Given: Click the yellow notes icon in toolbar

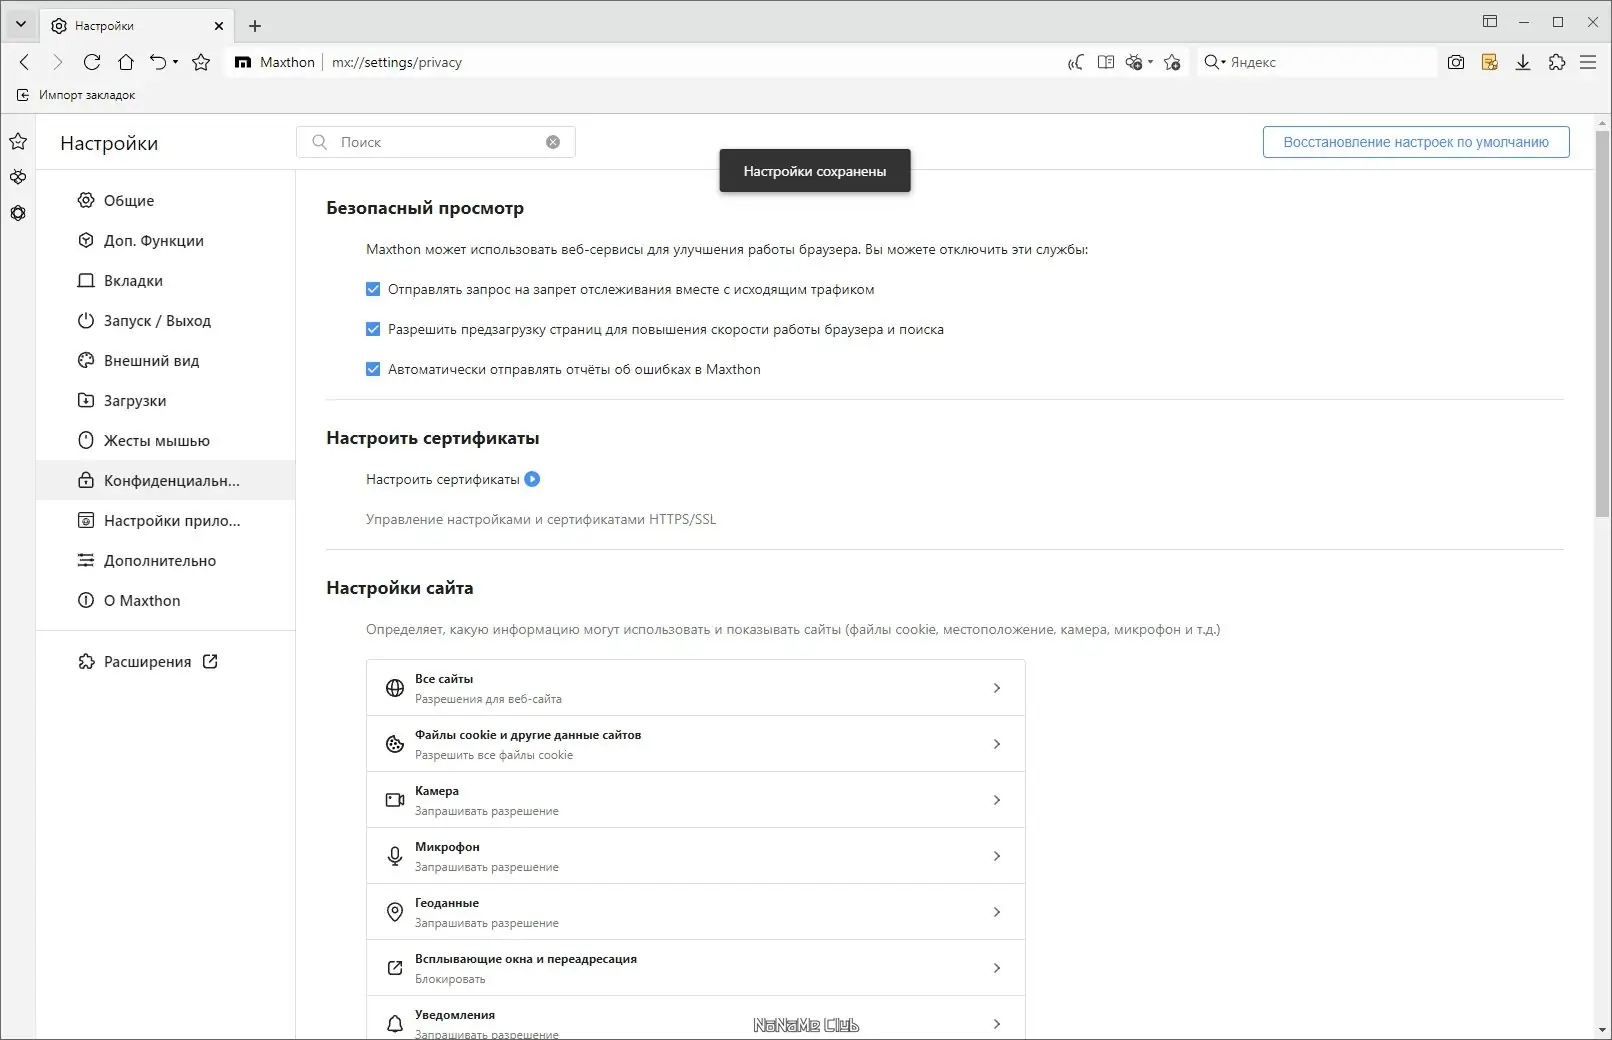Looking at the screenshot, I should tap(1490, 62).
